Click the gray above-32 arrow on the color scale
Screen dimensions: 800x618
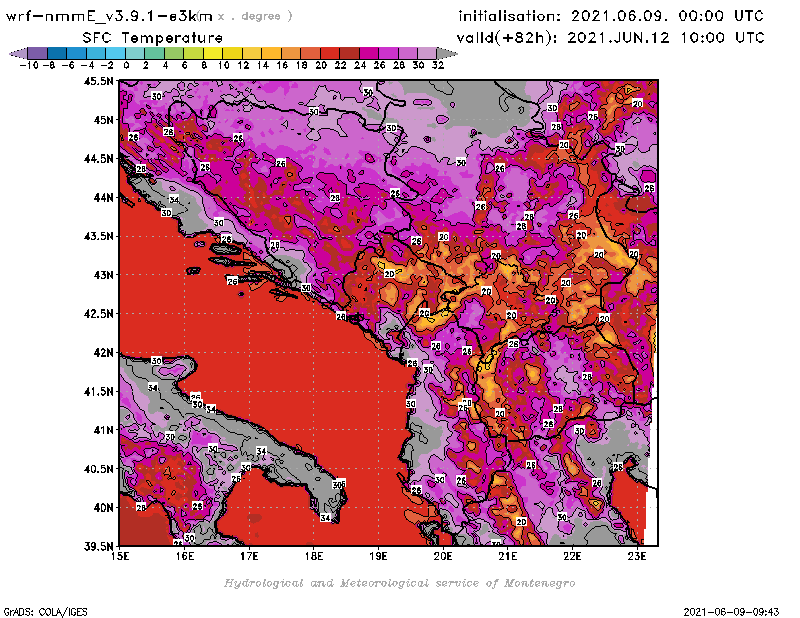447,53
